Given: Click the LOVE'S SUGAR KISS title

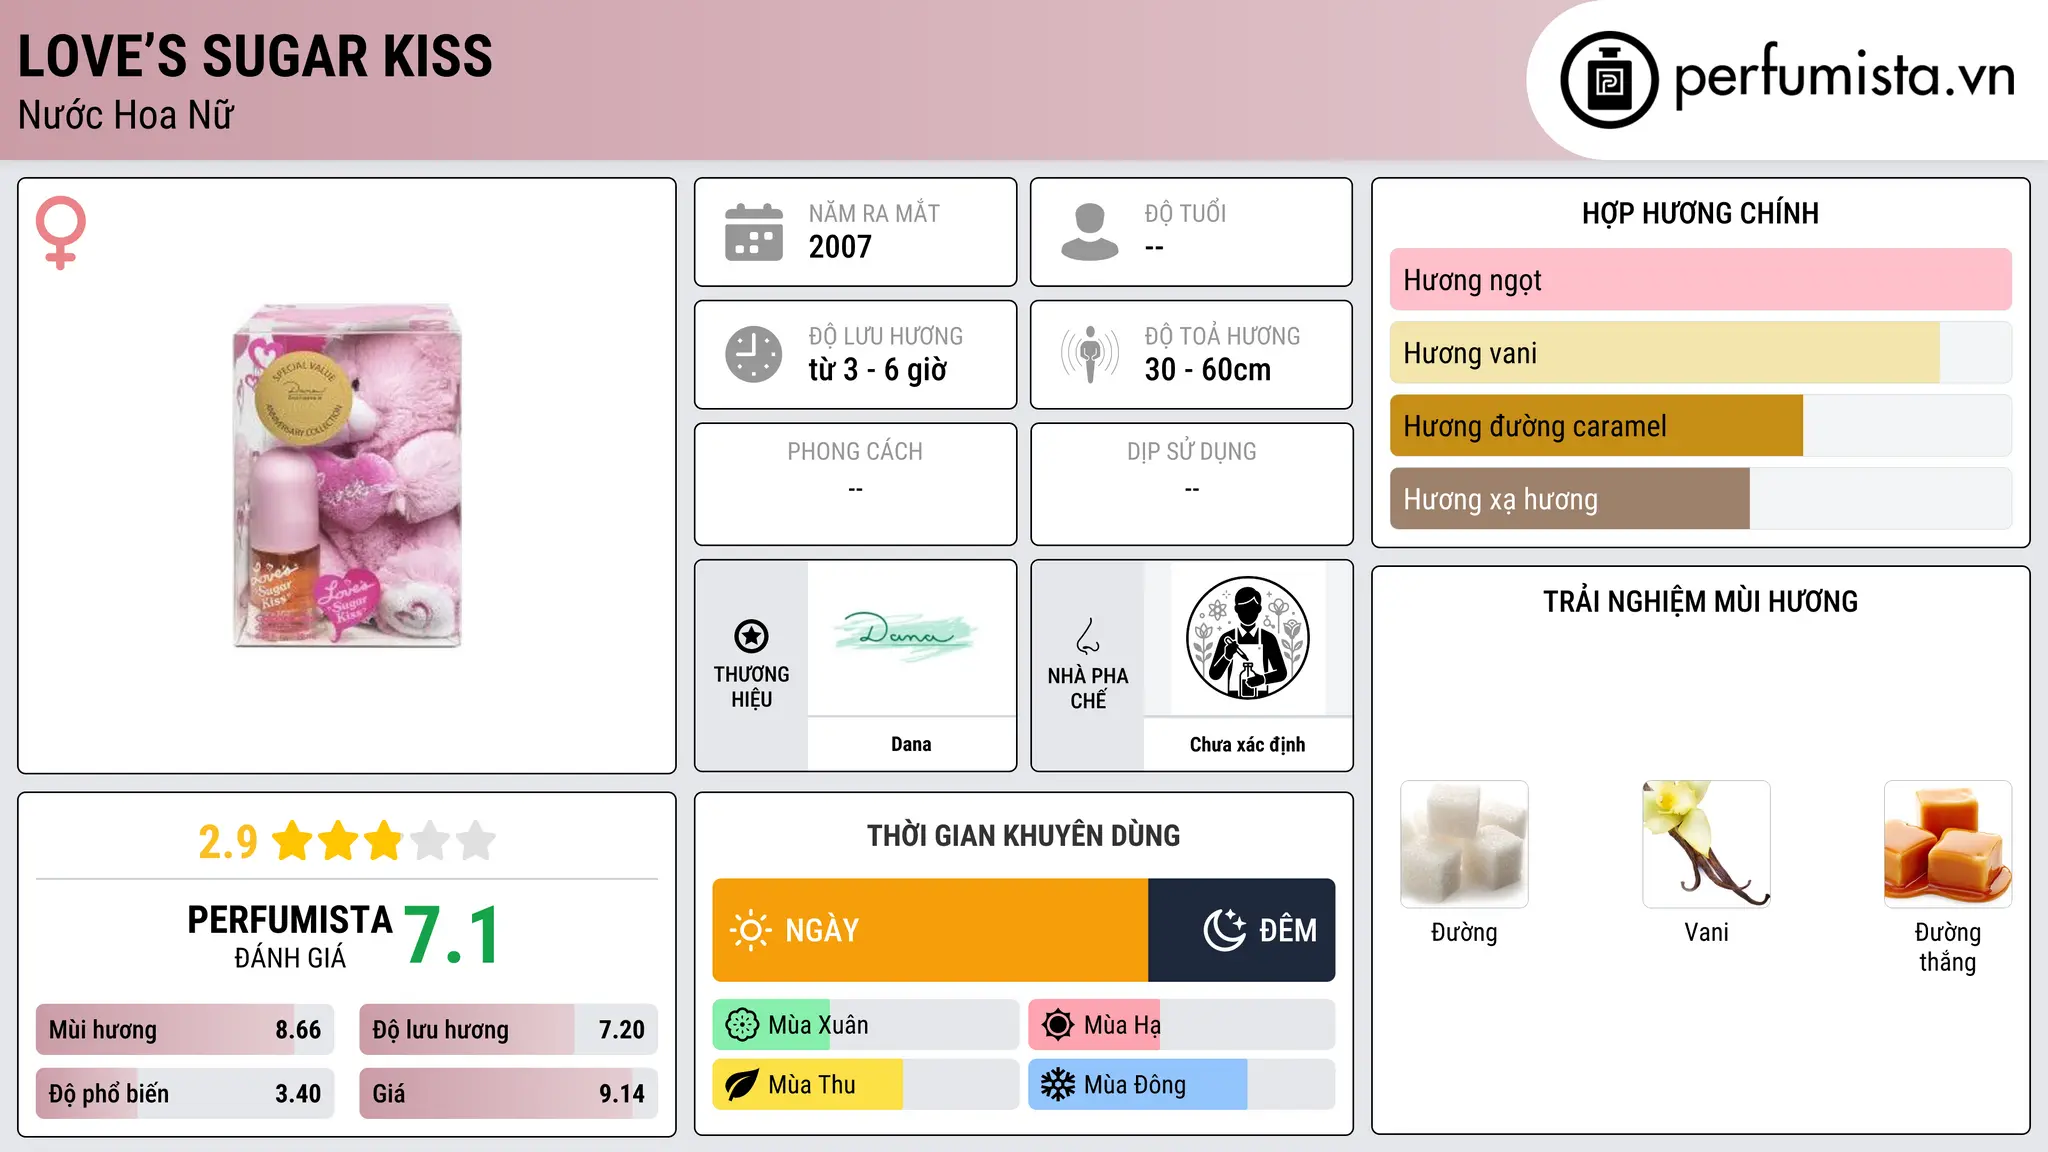Looking at the screenshot, I should (255, 56).
